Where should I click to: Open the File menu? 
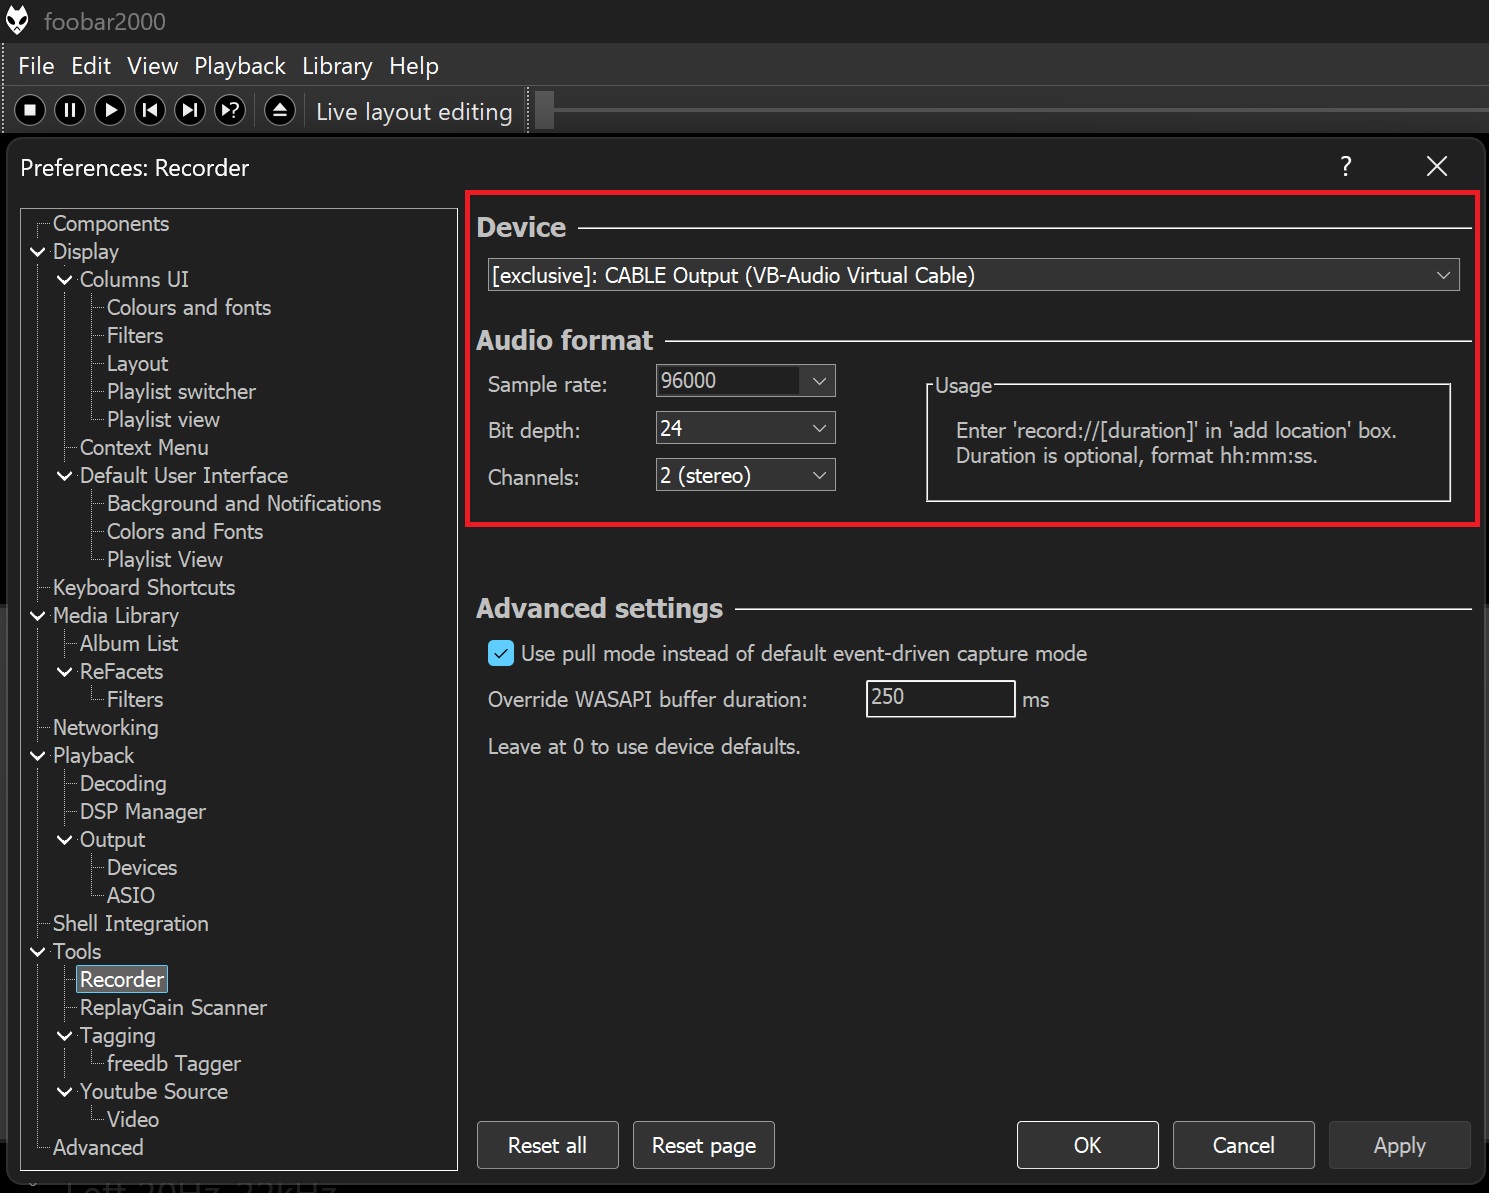(36, 66)
